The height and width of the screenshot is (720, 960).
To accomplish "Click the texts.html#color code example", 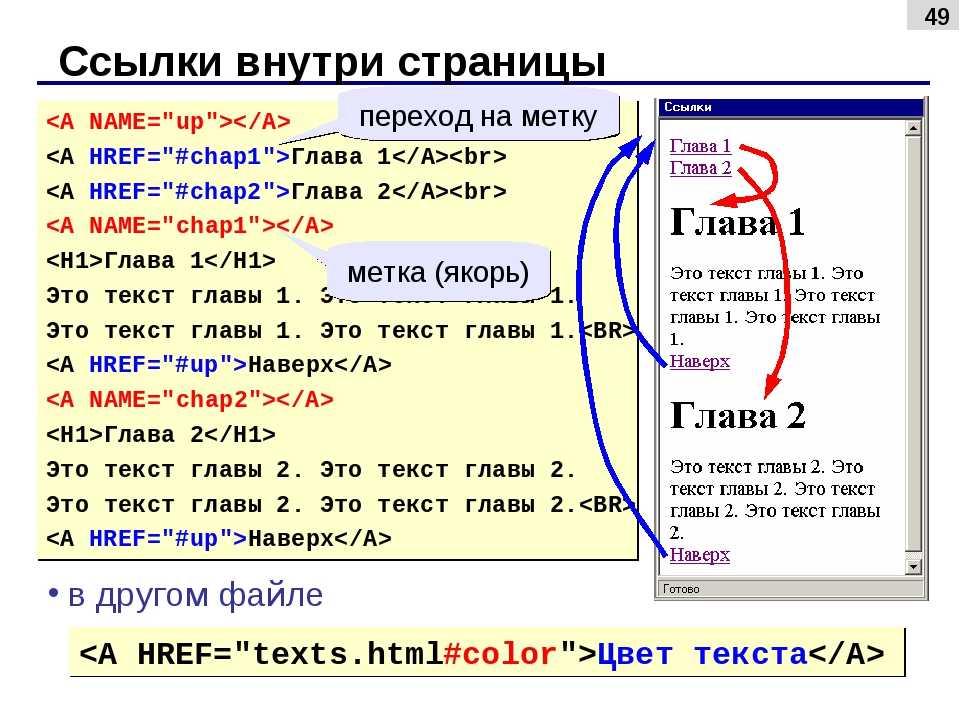I will (x=482, y=654).
